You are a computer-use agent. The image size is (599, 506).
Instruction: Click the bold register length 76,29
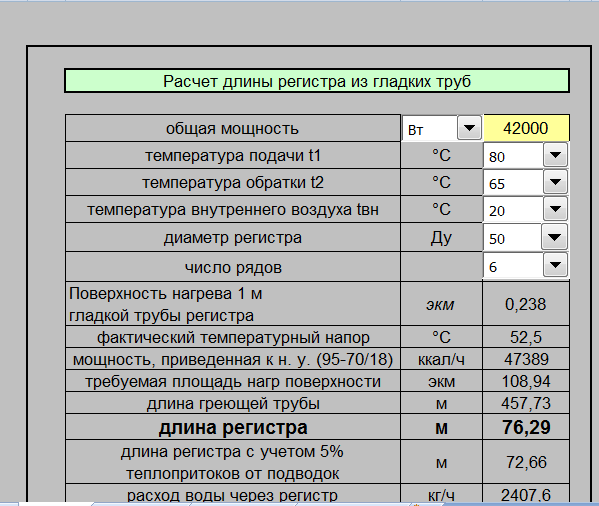[x=526, y=427]
